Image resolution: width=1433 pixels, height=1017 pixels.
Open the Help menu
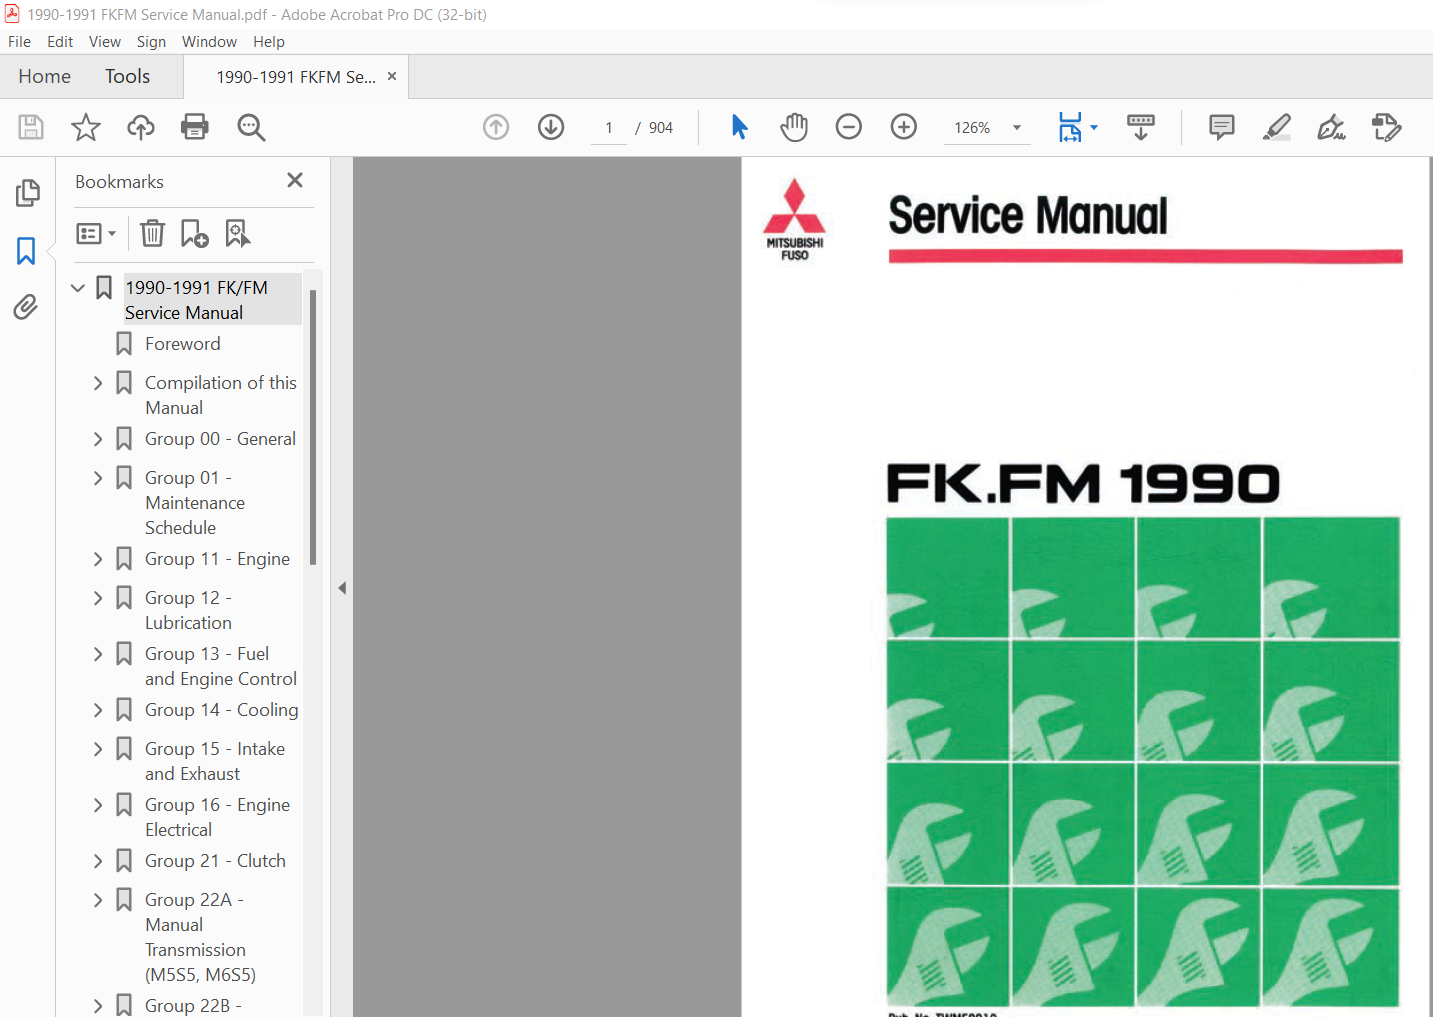coord(269,42)
